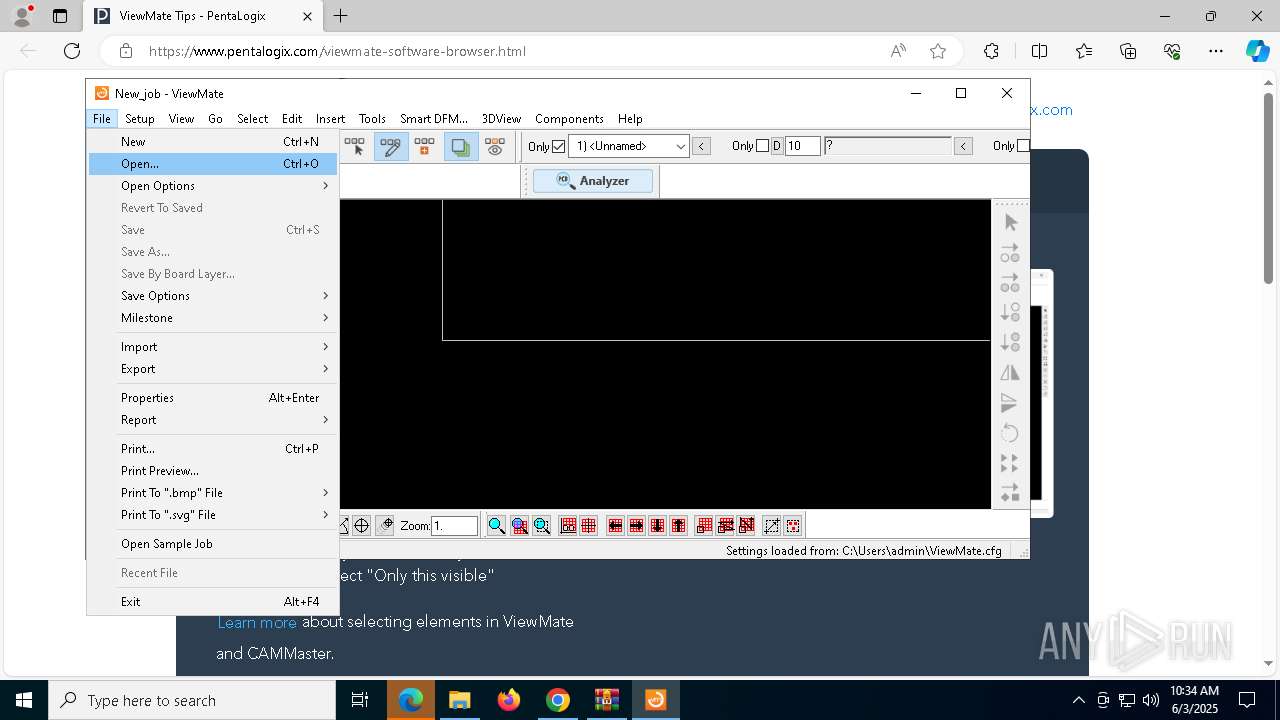Click the four-triangles array icon
The image size is (1280, 720).
(1010, 463)
